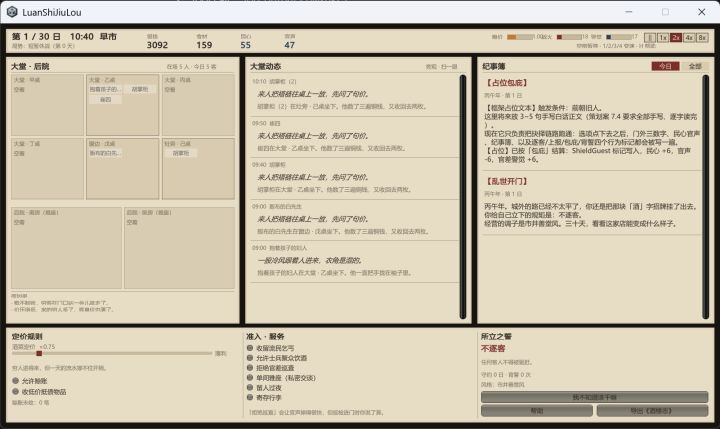720x429 pixels.
Task: Click the 47 value in header
Action: pyautogui.click(x=290, y=45)
